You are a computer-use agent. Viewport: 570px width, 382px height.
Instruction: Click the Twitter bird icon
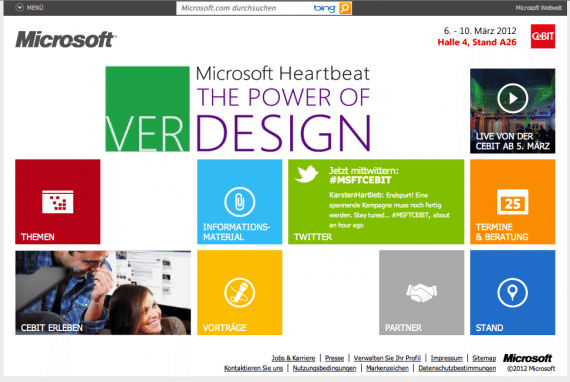tap(306, 174)
